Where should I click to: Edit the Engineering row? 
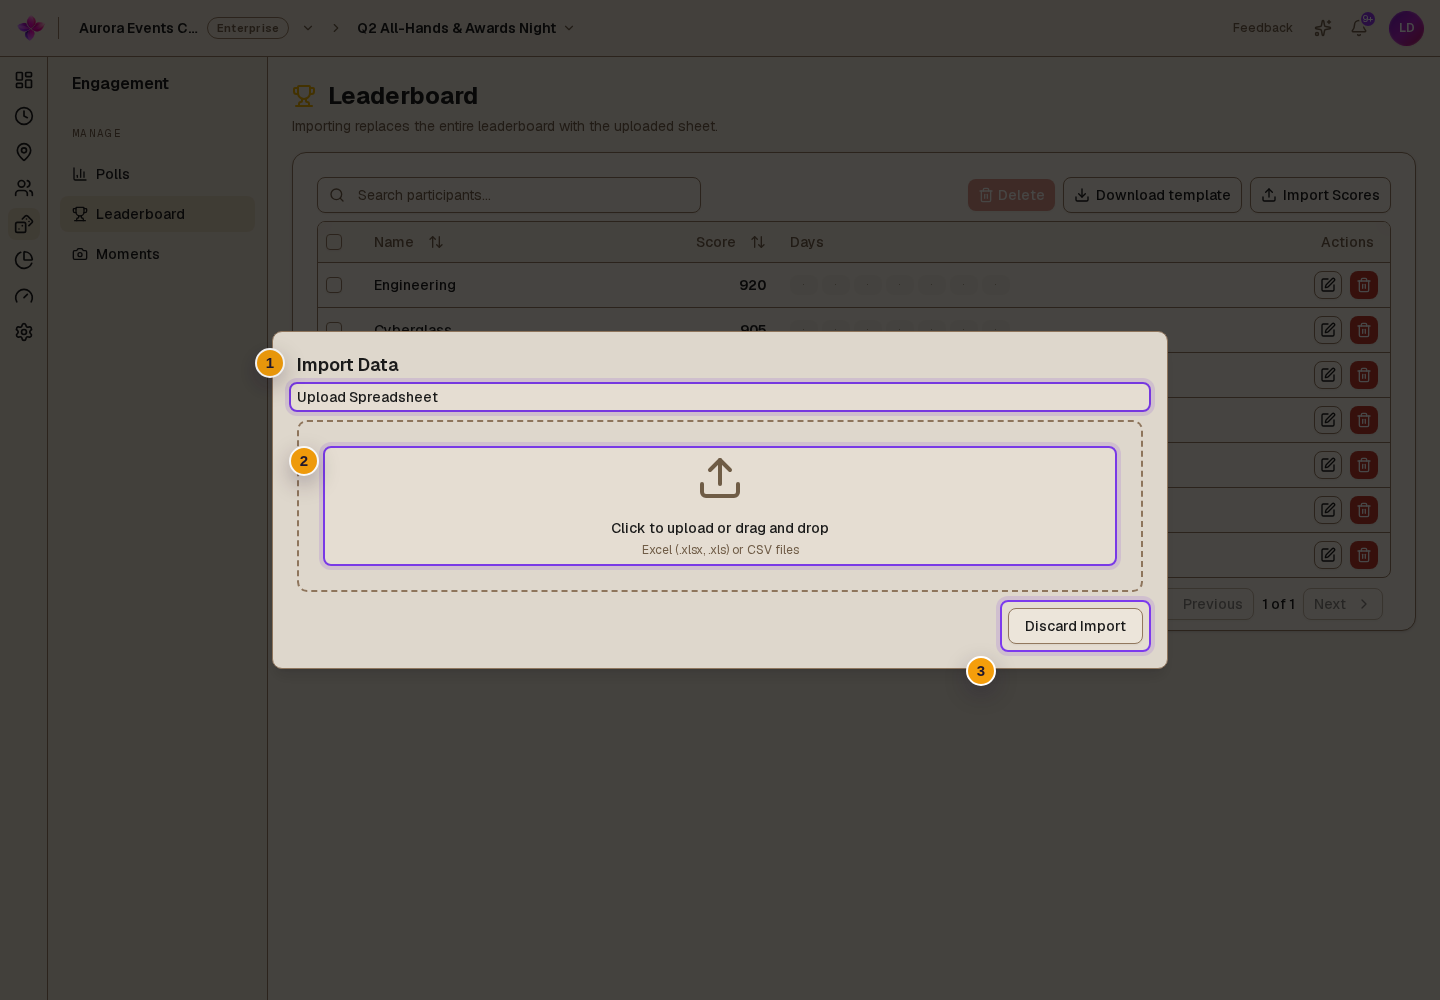[1328, 285]
